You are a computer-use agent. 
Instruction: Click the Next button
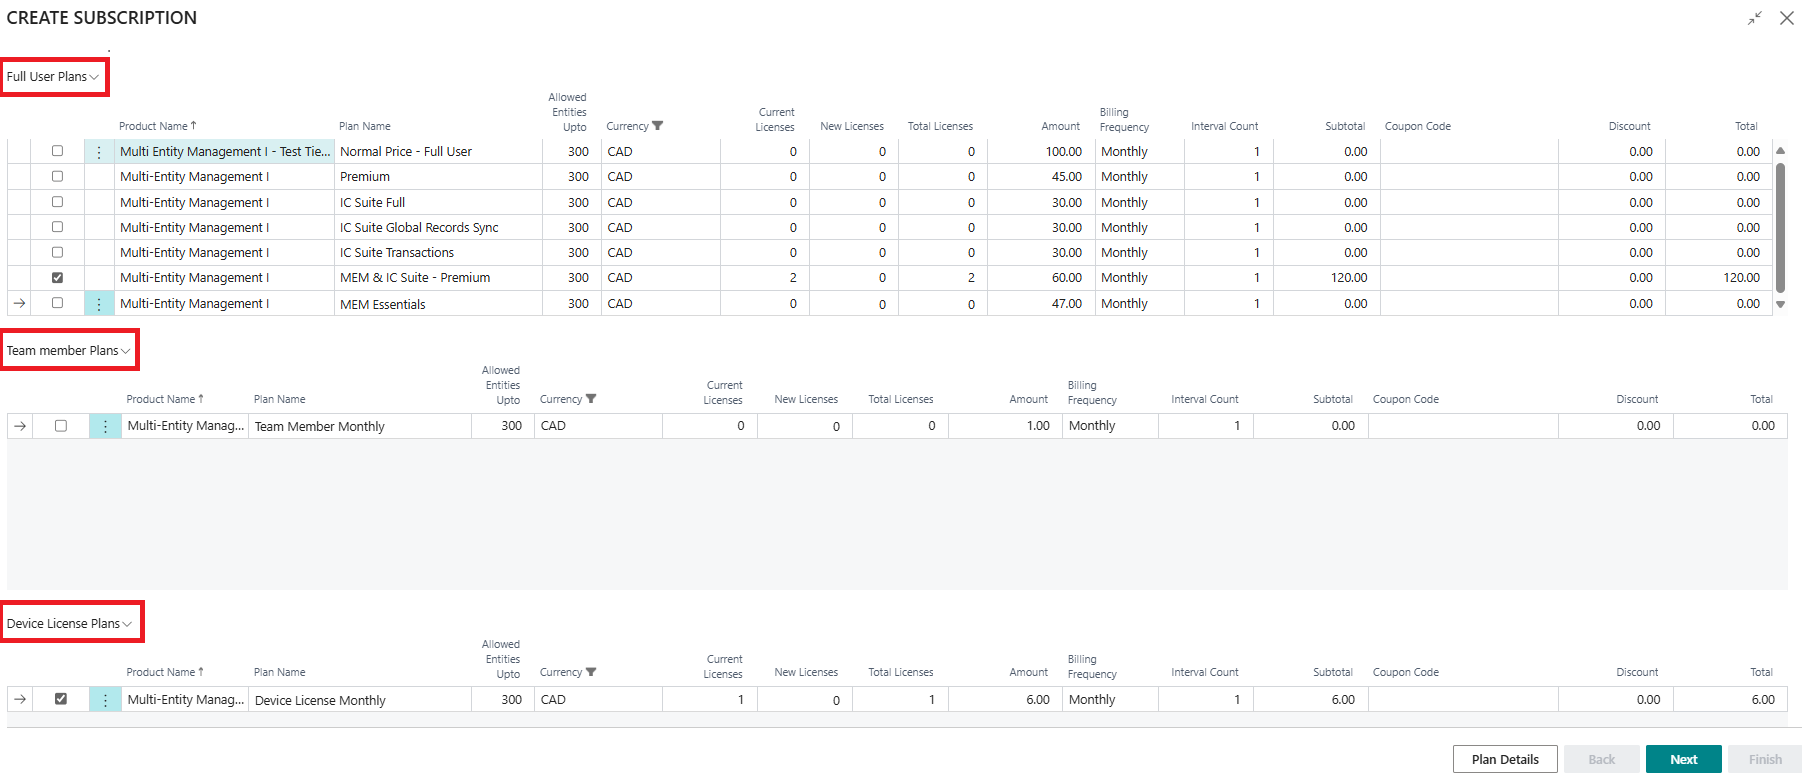(1683, 759)
